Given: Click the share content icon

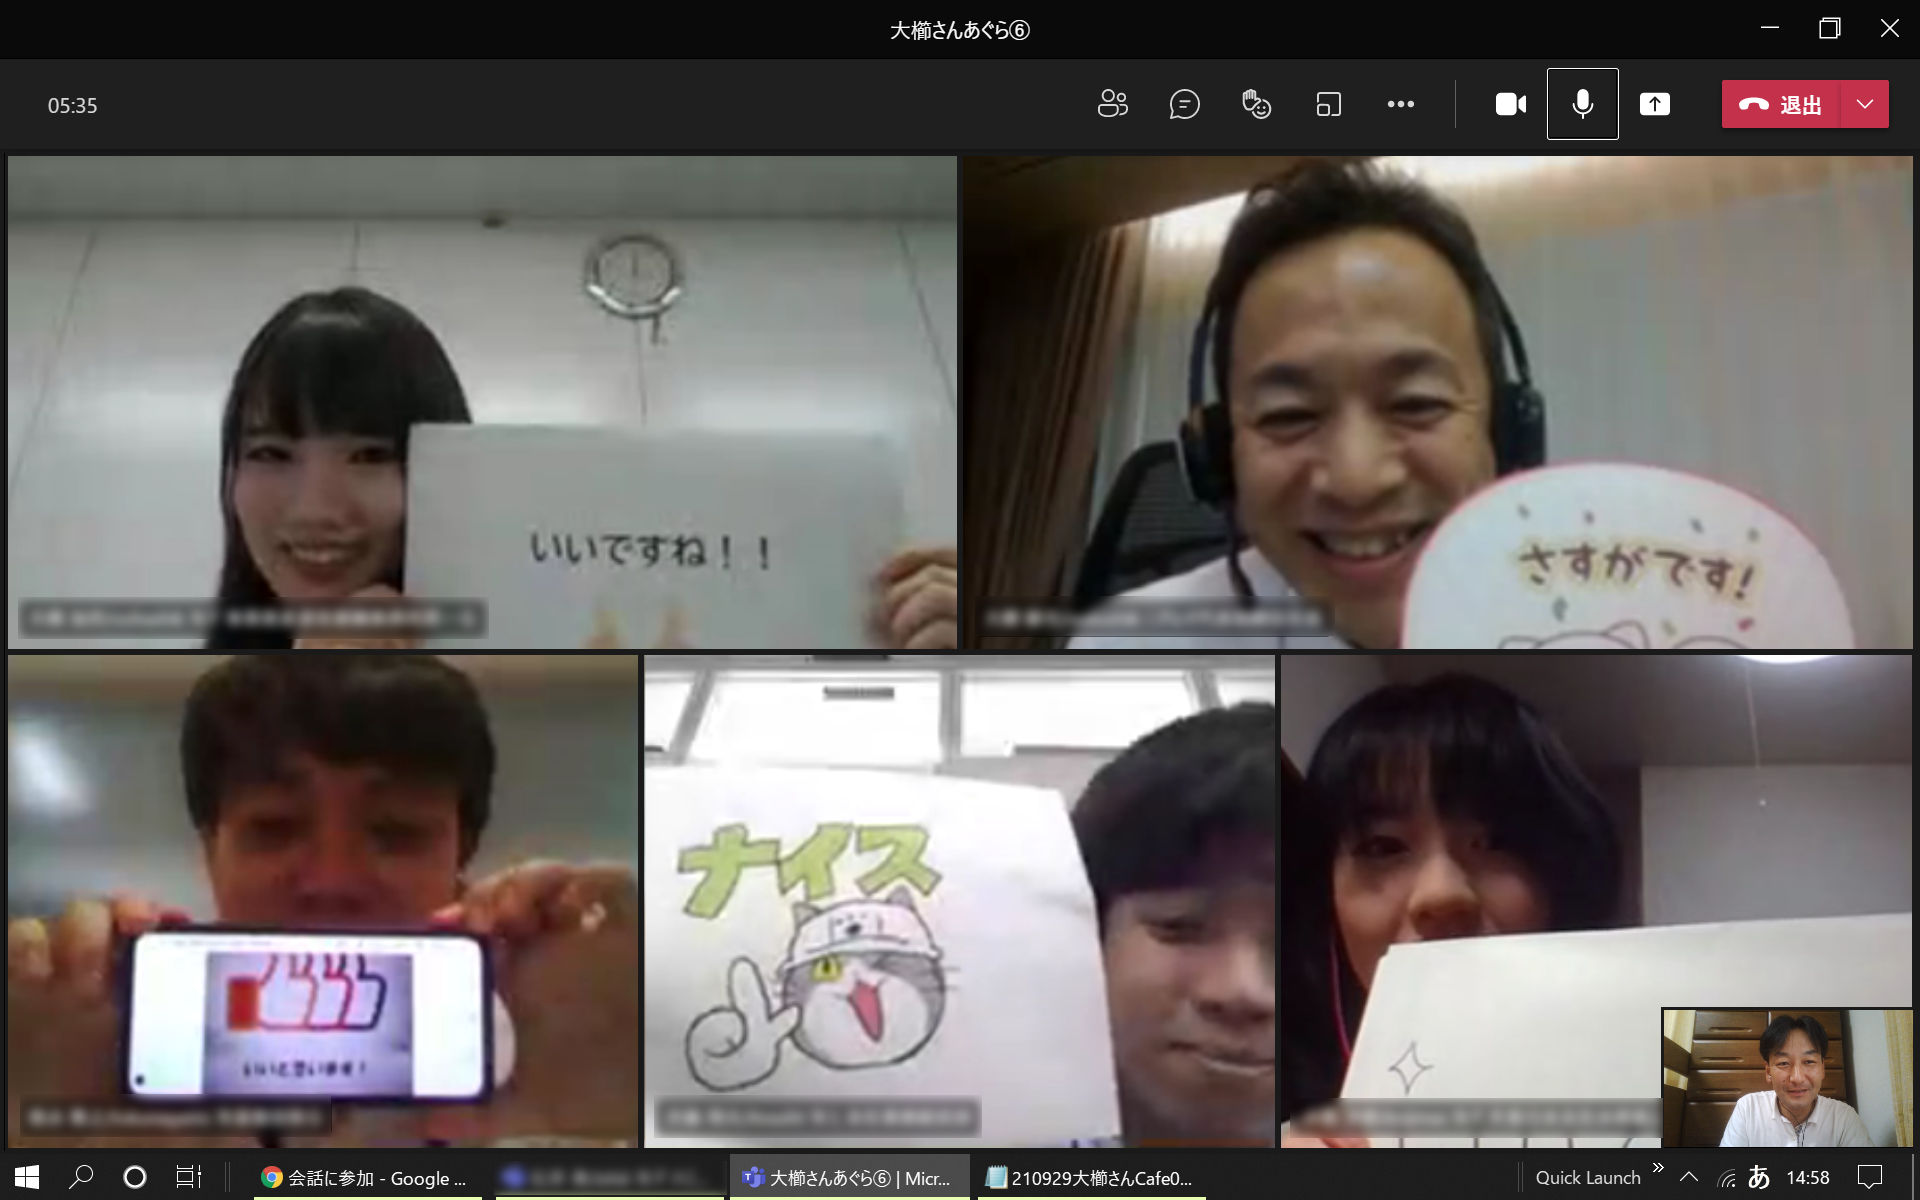Looking at the screenshot, I should pyautogui.click(x=1654, y=104).
